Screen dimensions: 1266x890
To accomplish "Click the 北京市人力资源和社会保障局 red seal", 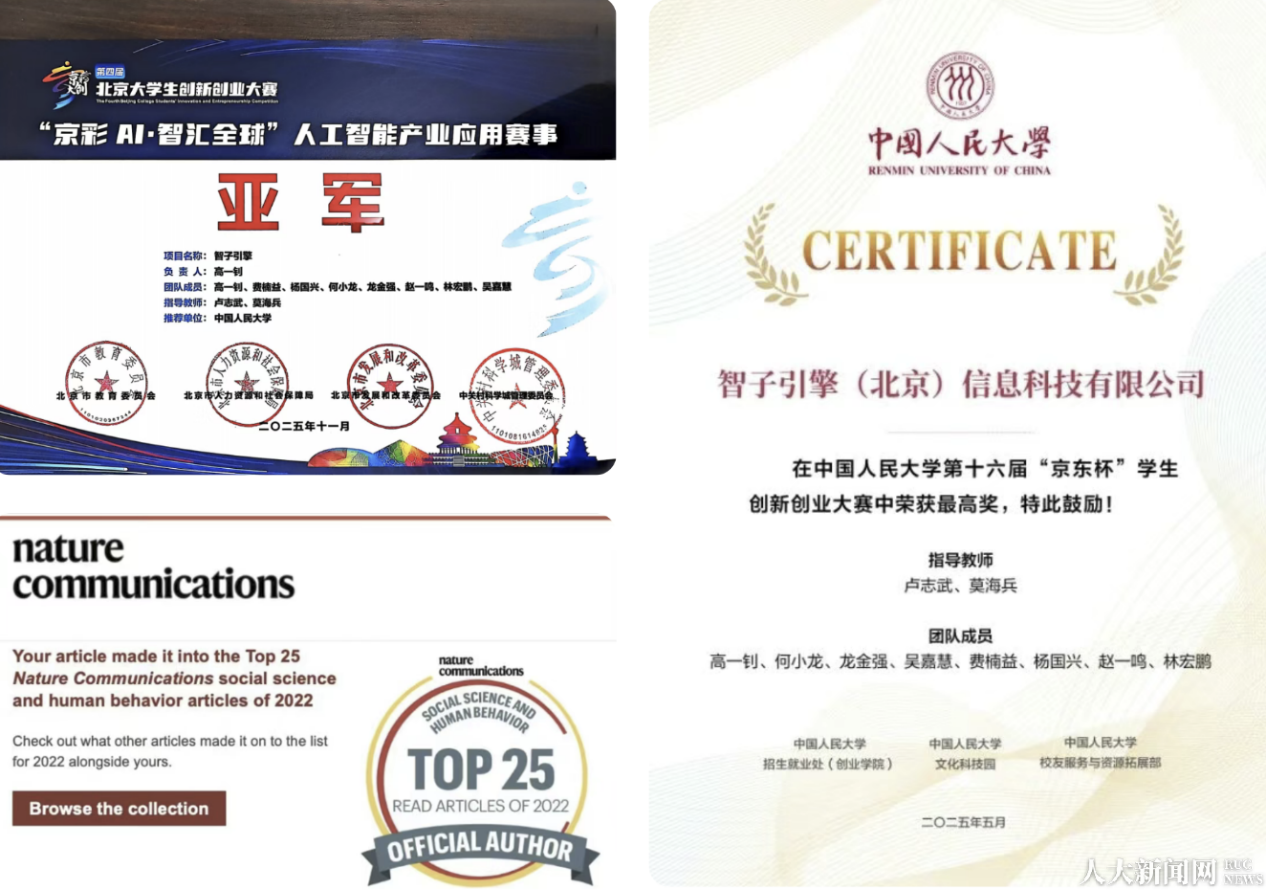I will tap(246, 384).
